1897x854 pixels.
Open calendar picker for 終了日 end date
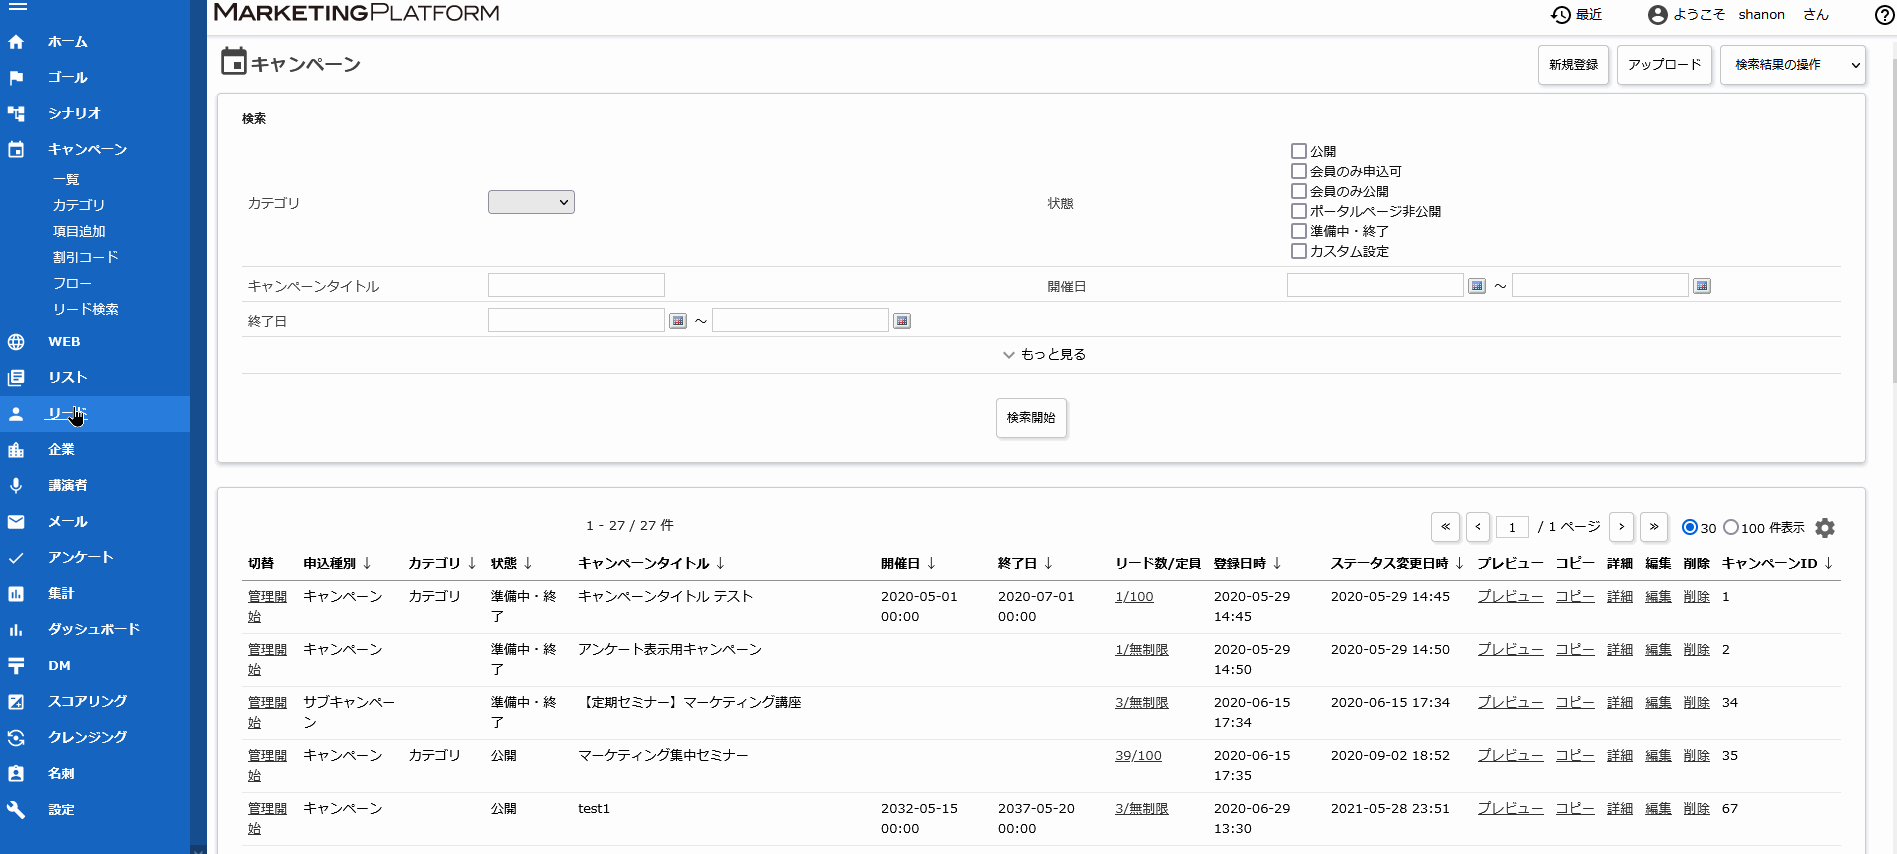coord(902,321)
